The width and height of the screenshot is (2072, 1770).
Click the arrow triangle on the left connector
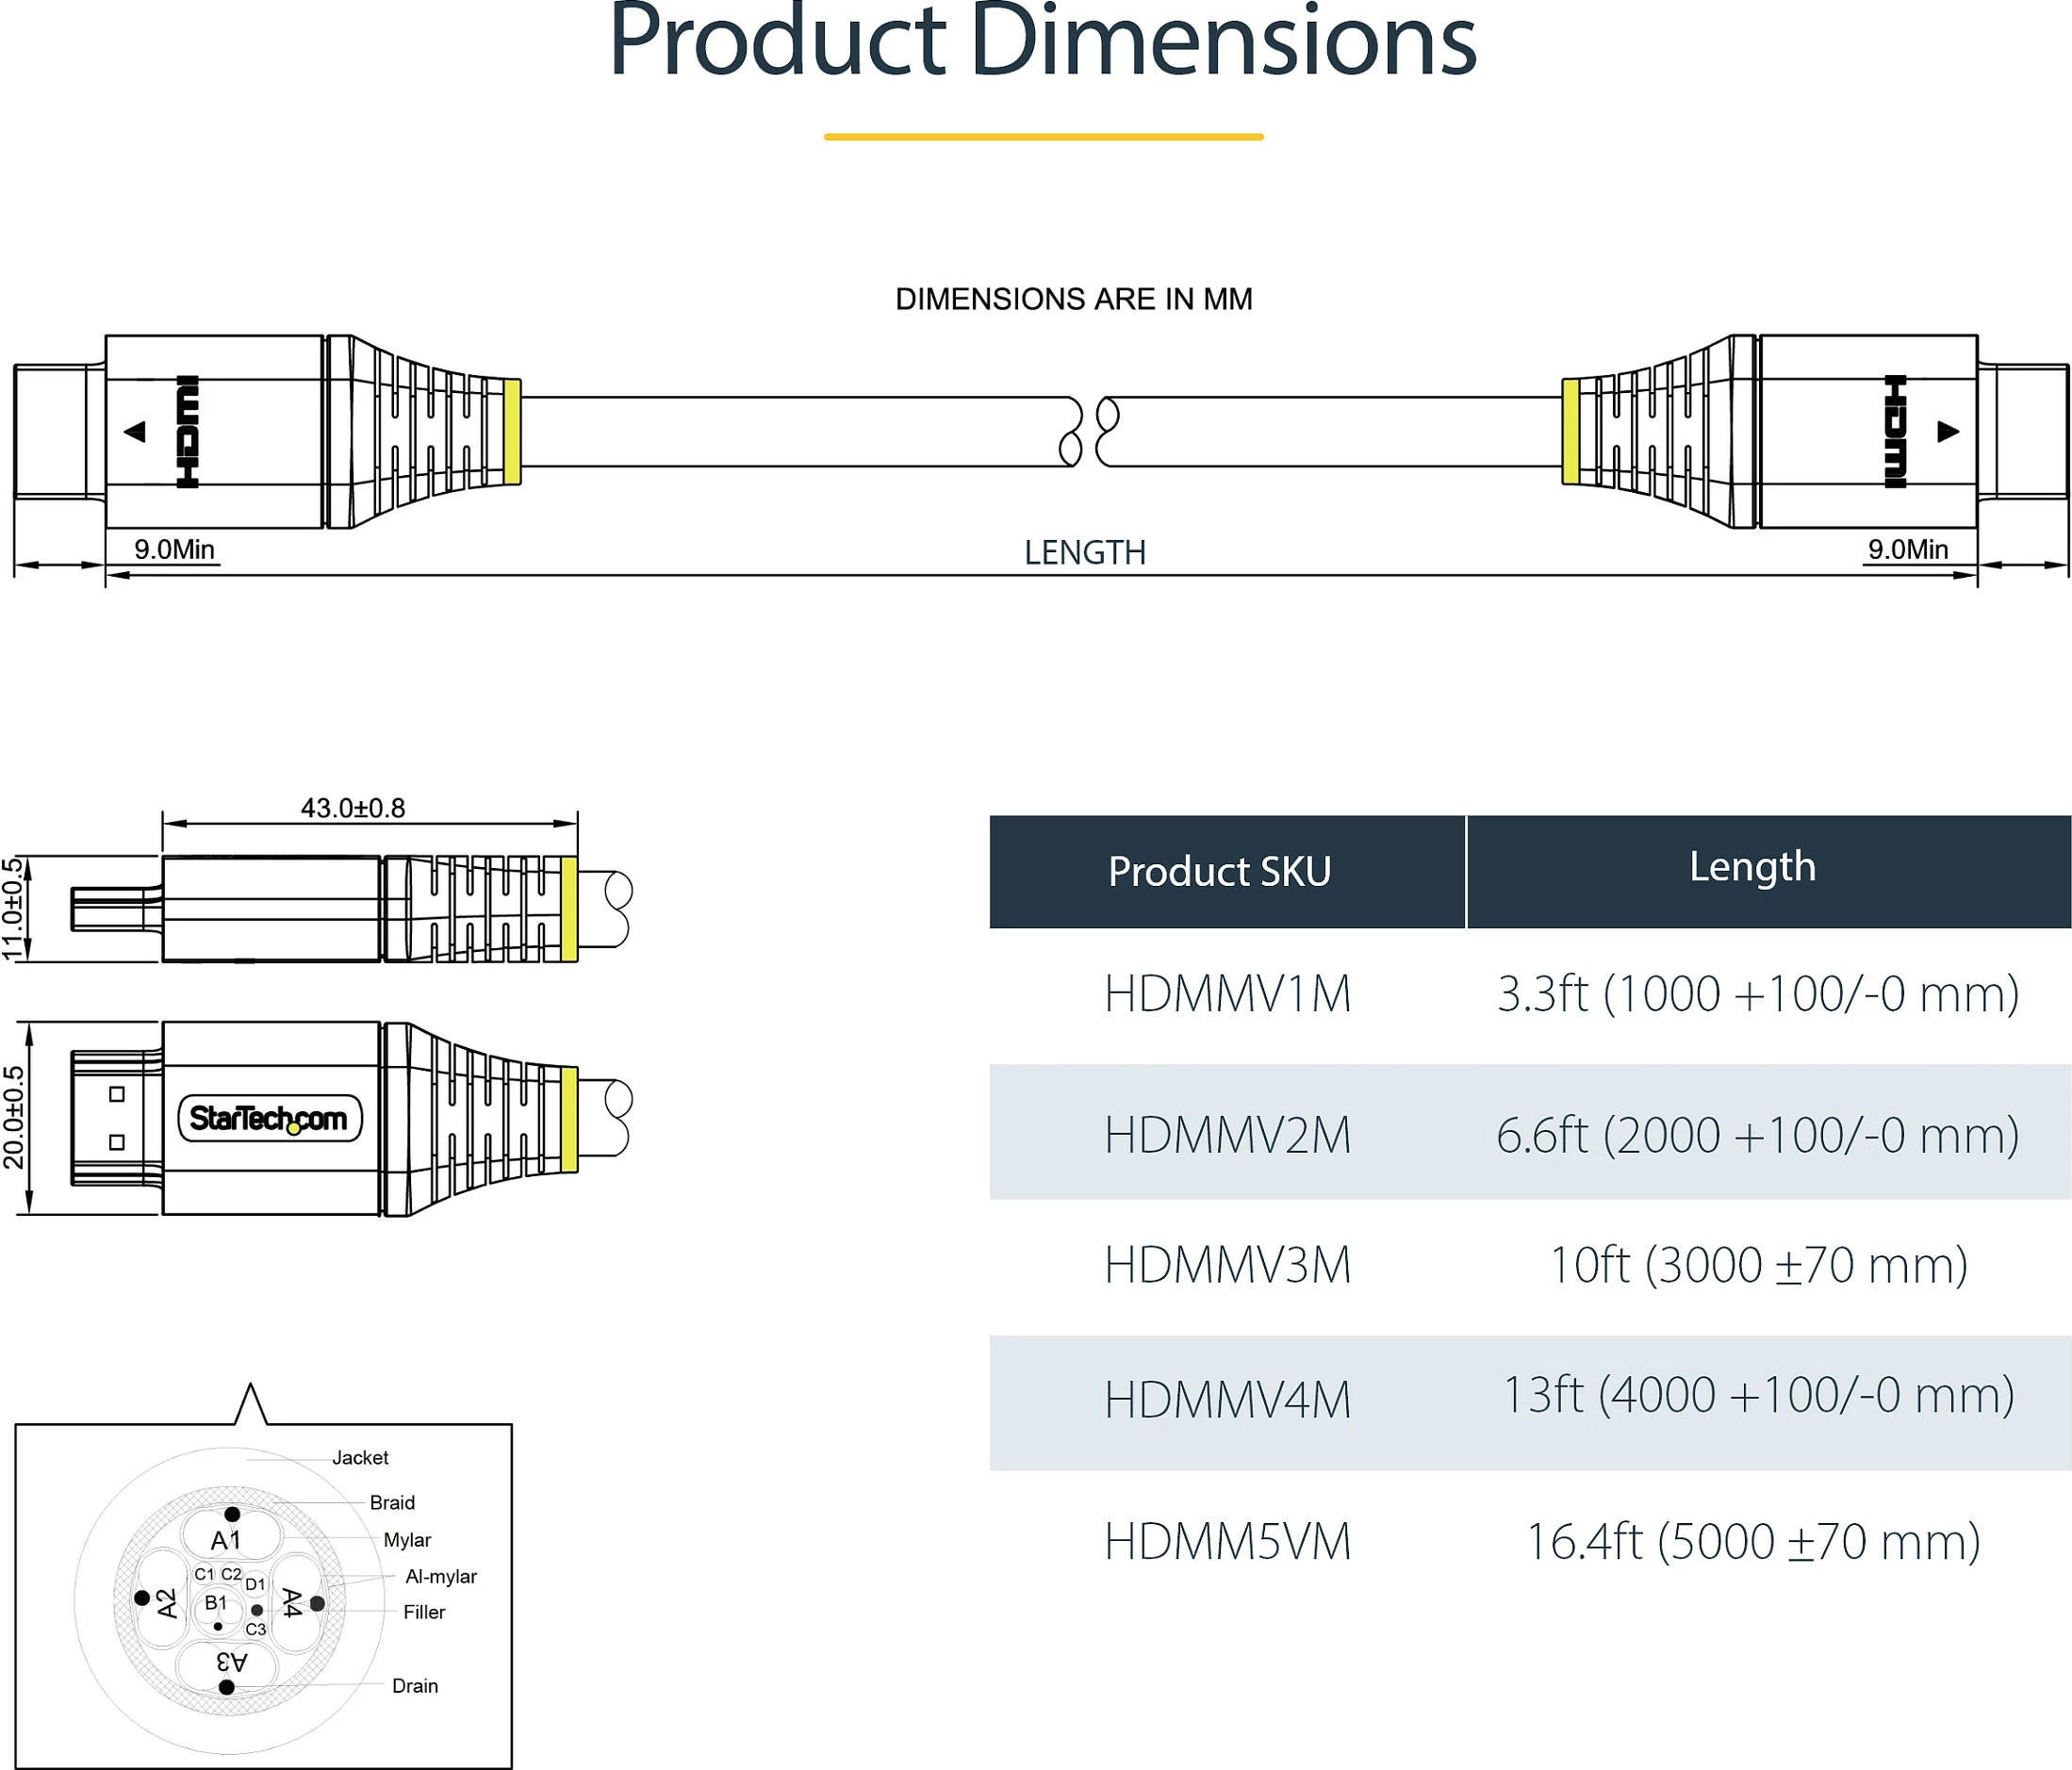pos(135,432)
